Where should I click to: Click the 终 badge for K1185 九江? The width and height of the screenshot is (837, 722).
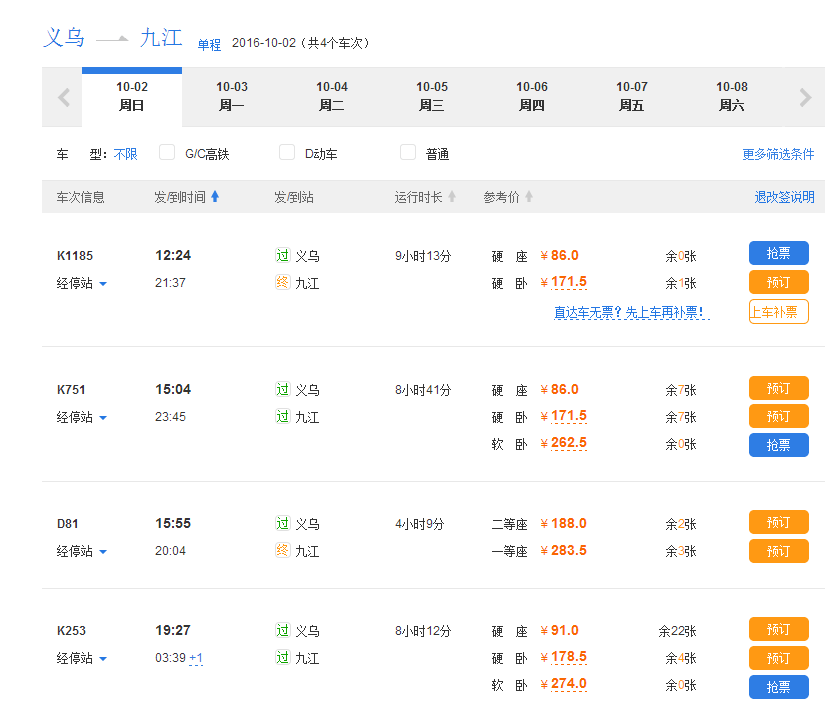click(x=282, y=282)
